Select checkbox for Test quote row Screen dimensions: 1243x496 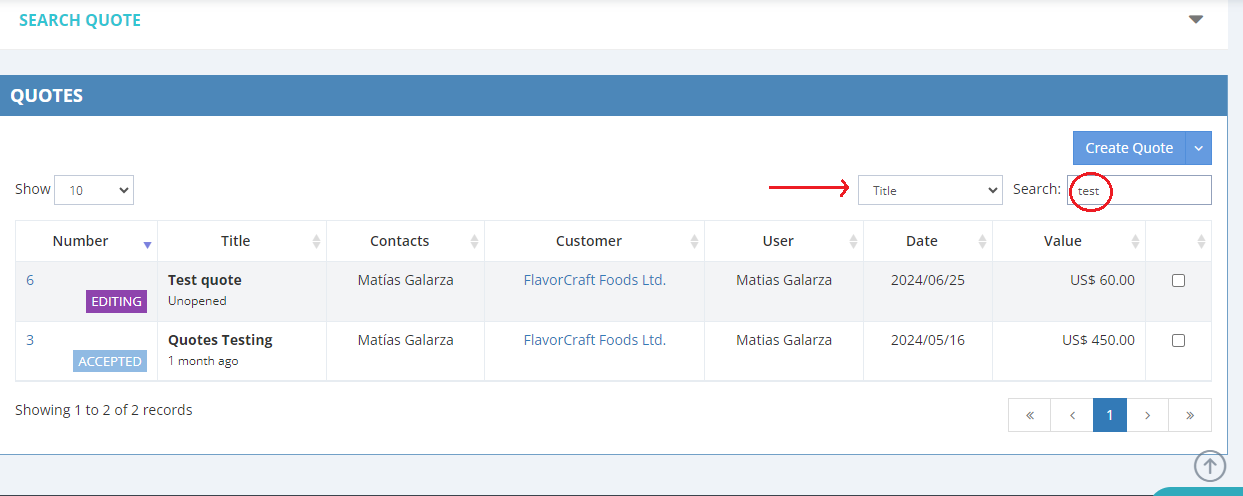click(1178, 281)
